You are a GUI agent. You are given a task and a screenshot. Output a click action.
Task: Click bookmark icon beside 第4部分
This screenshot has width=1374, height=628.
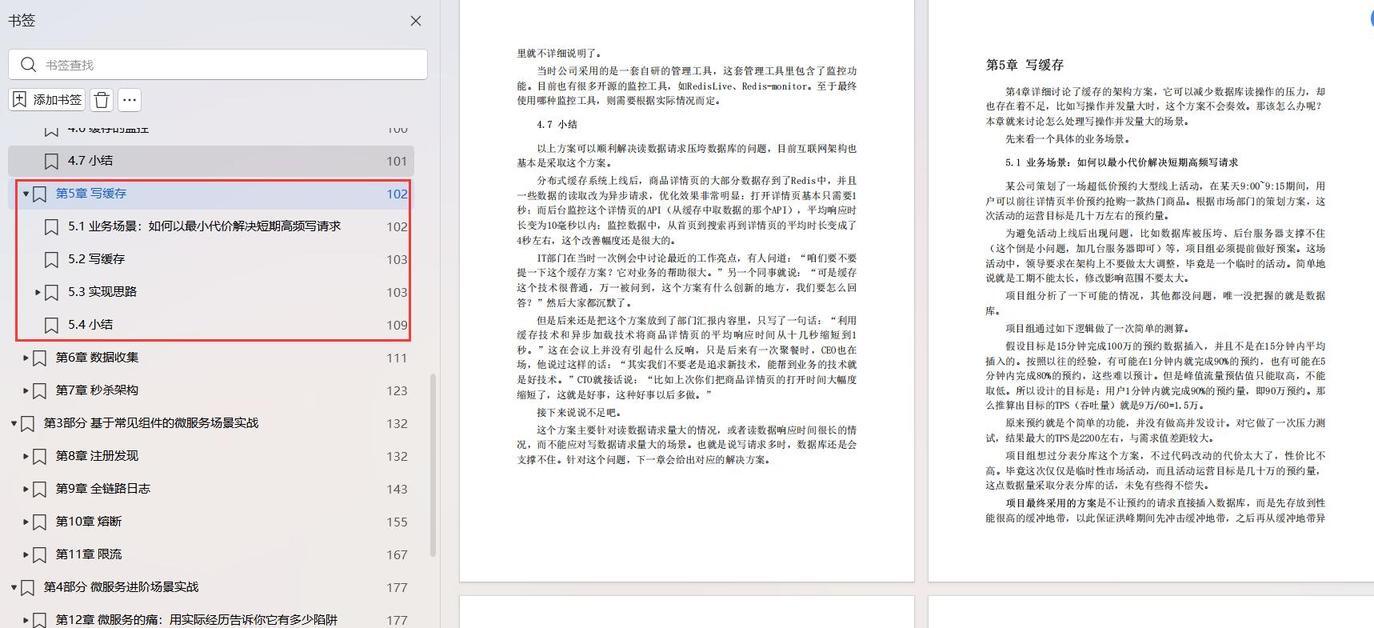[27, 588]
